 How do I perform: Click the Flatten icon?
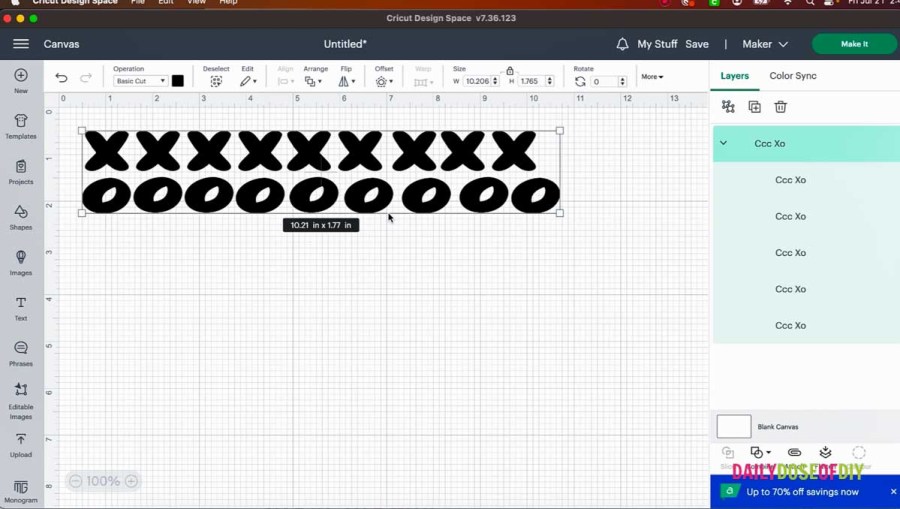pos(825,453)
